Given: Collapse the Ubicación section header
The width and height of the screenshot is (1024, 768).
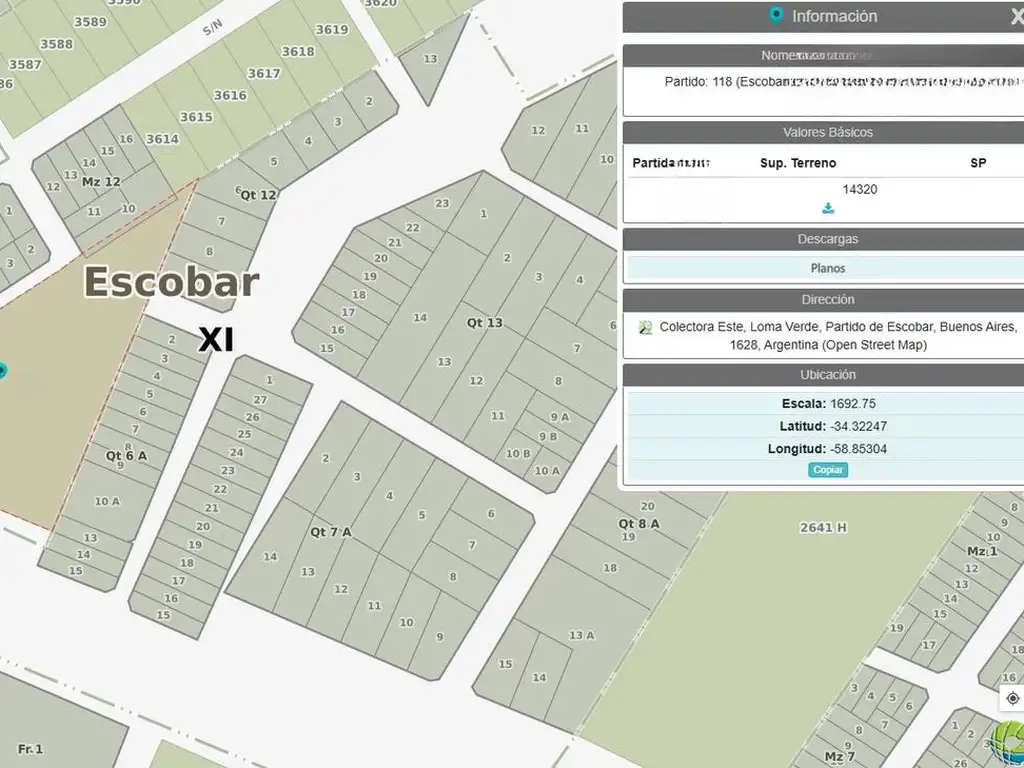Looking at the screenshot, I should point(827,374).
